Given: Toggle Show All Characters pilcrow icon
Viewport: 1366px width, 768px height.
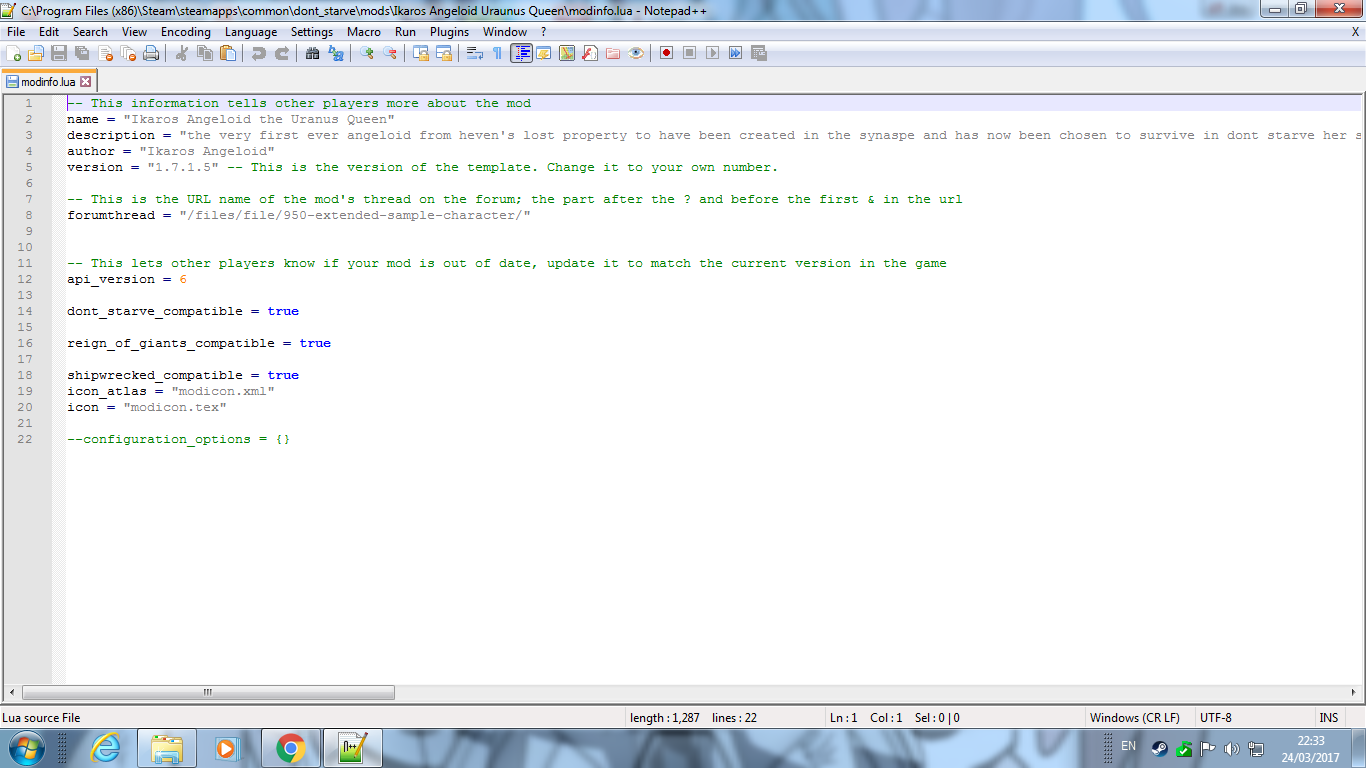Looking at the screenshot, I should tap(497, 53).
